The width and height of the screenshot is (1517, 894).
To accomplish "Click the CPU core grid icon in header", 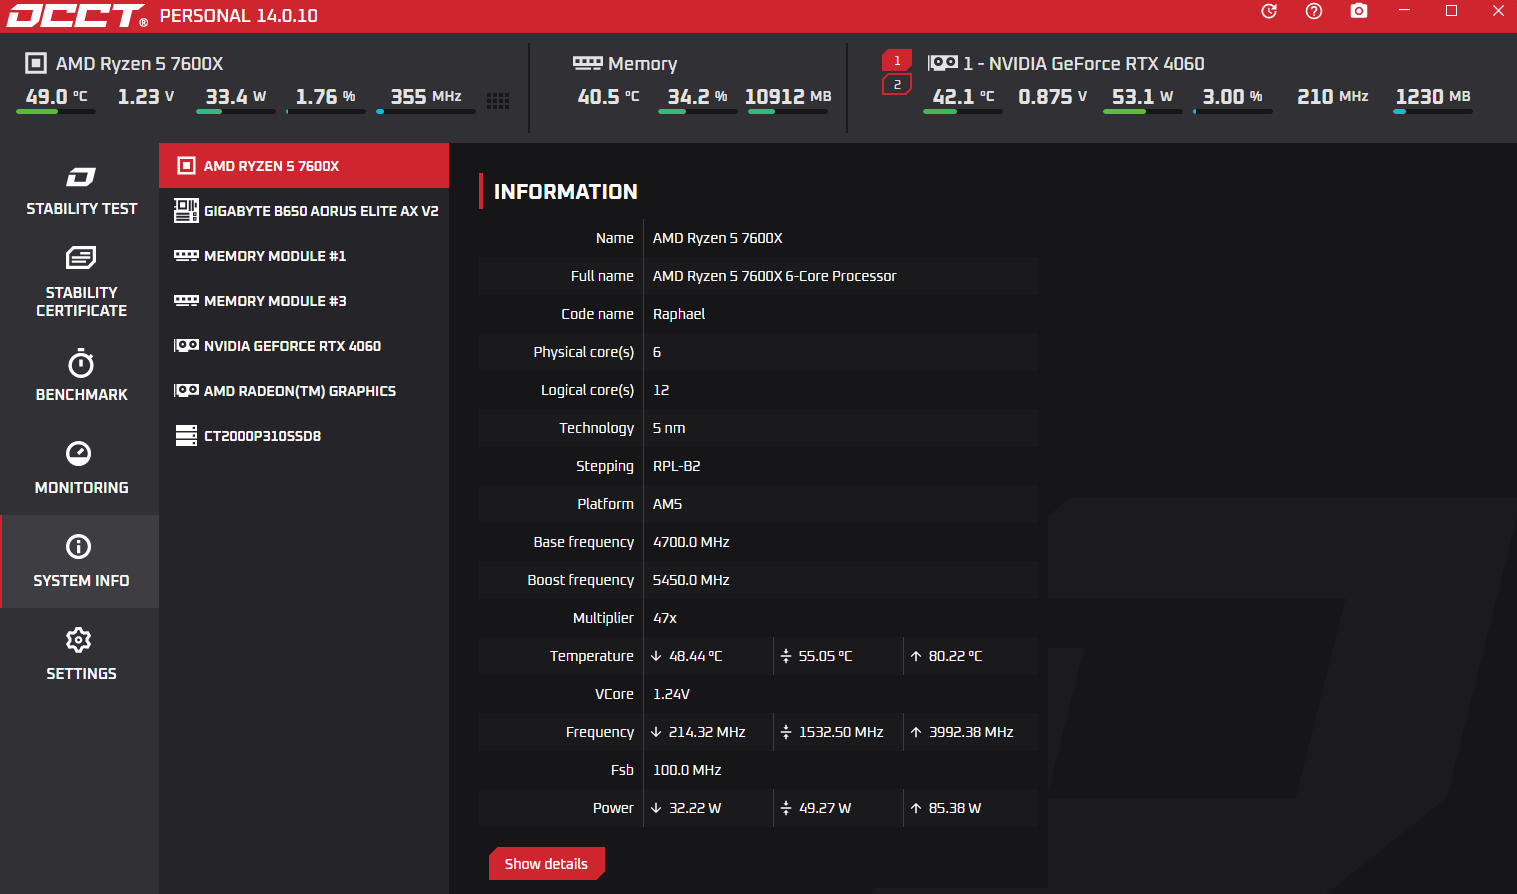I will (498, 100).
